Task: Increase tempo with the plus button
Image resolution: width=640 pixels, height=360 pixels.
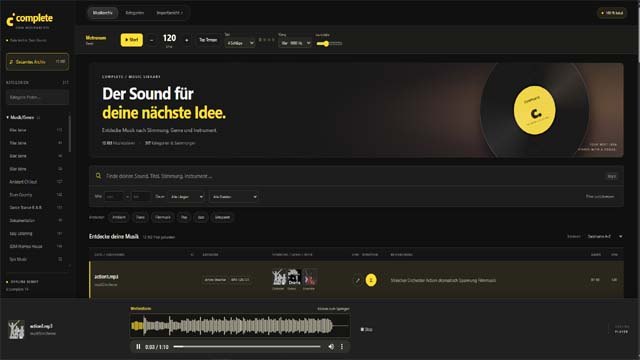Action: 187,40
